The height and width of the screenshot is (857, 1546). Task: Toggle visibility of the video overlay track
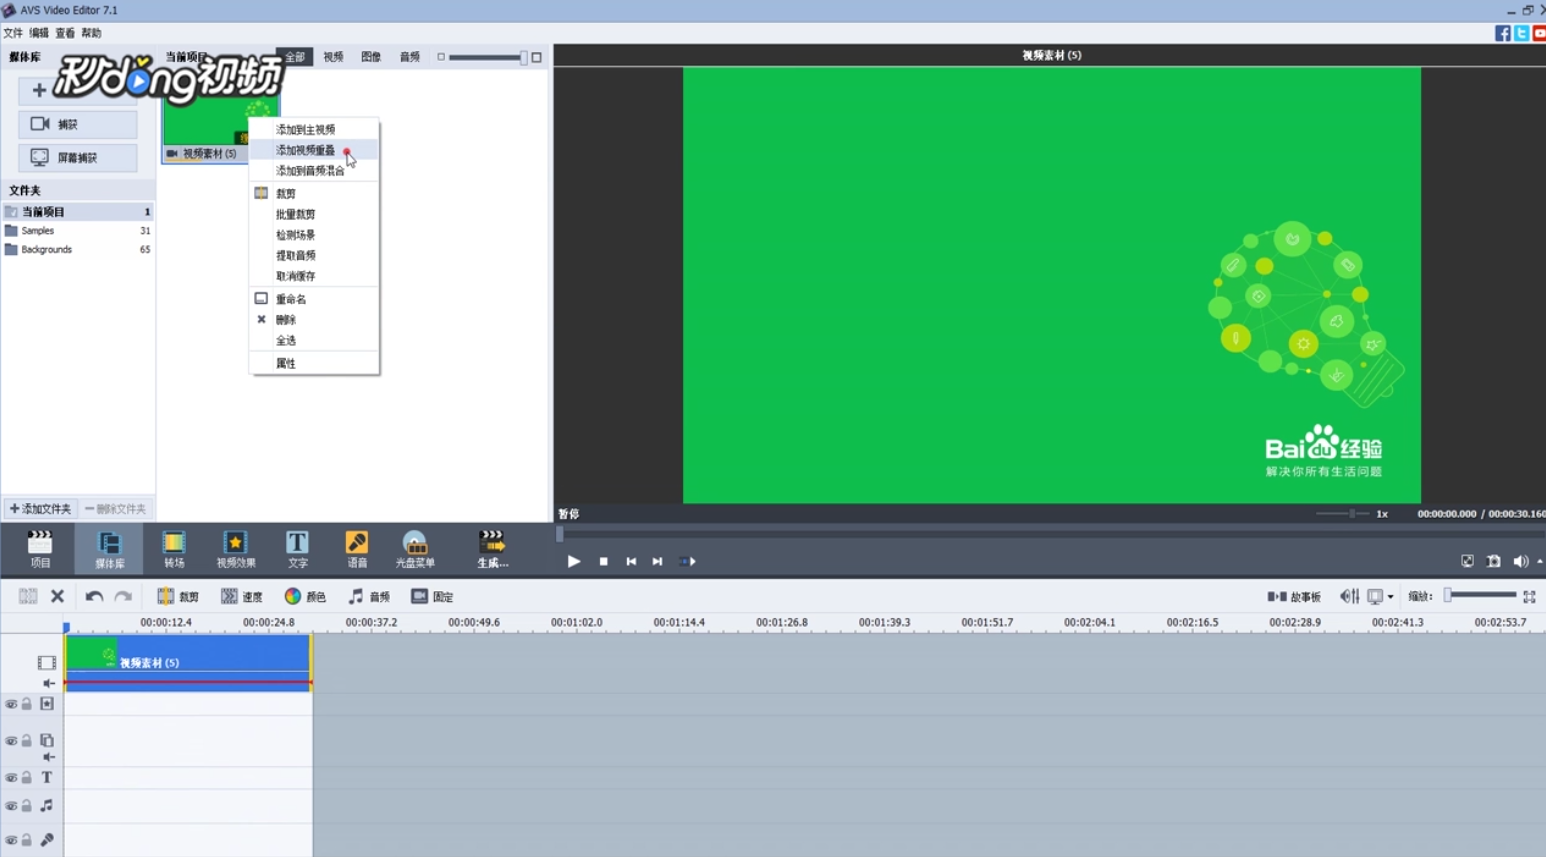[x=11, y=741]
